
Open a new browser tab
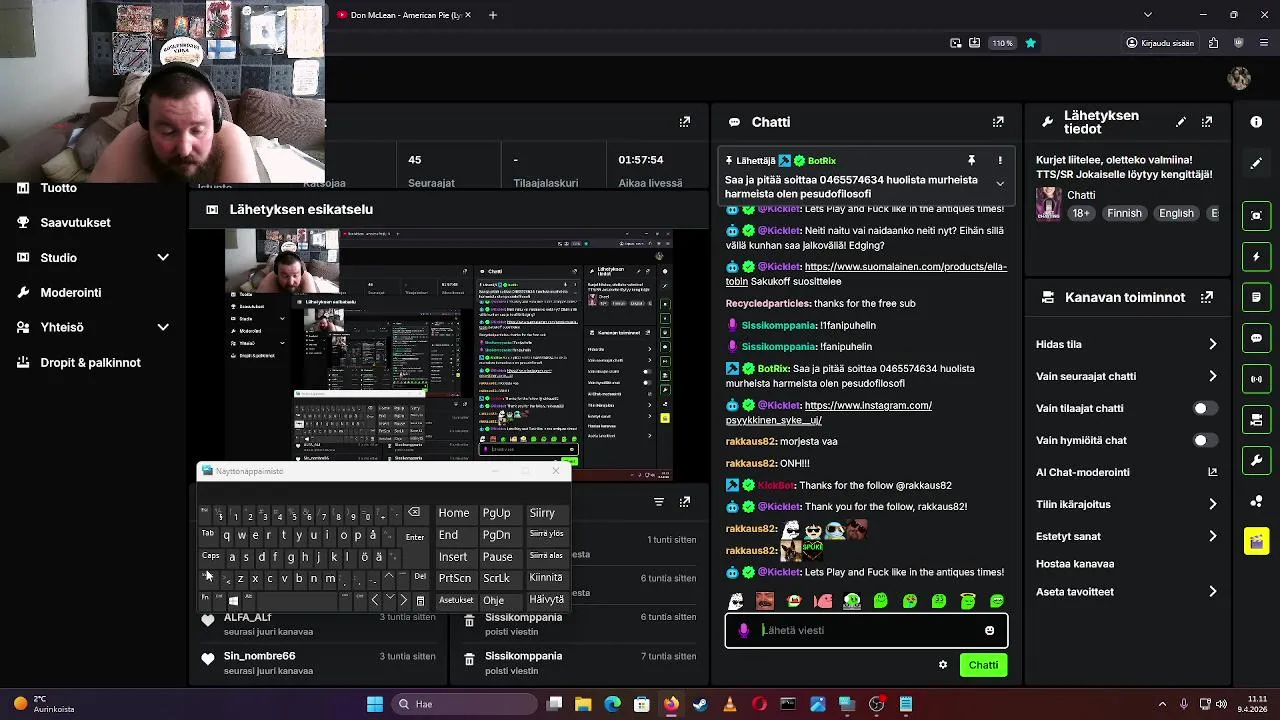point(492,15)
